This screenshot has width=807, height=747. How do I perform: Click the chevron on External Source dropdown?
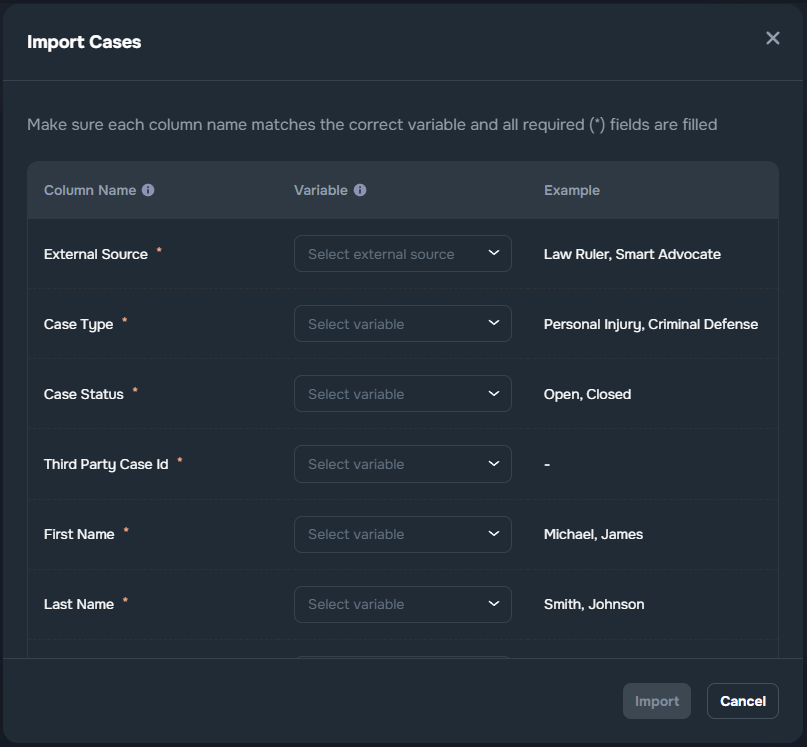pos(492,253)
